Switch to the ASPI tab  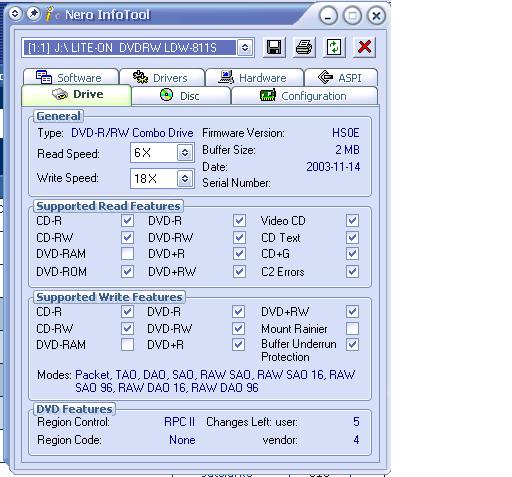341,77
